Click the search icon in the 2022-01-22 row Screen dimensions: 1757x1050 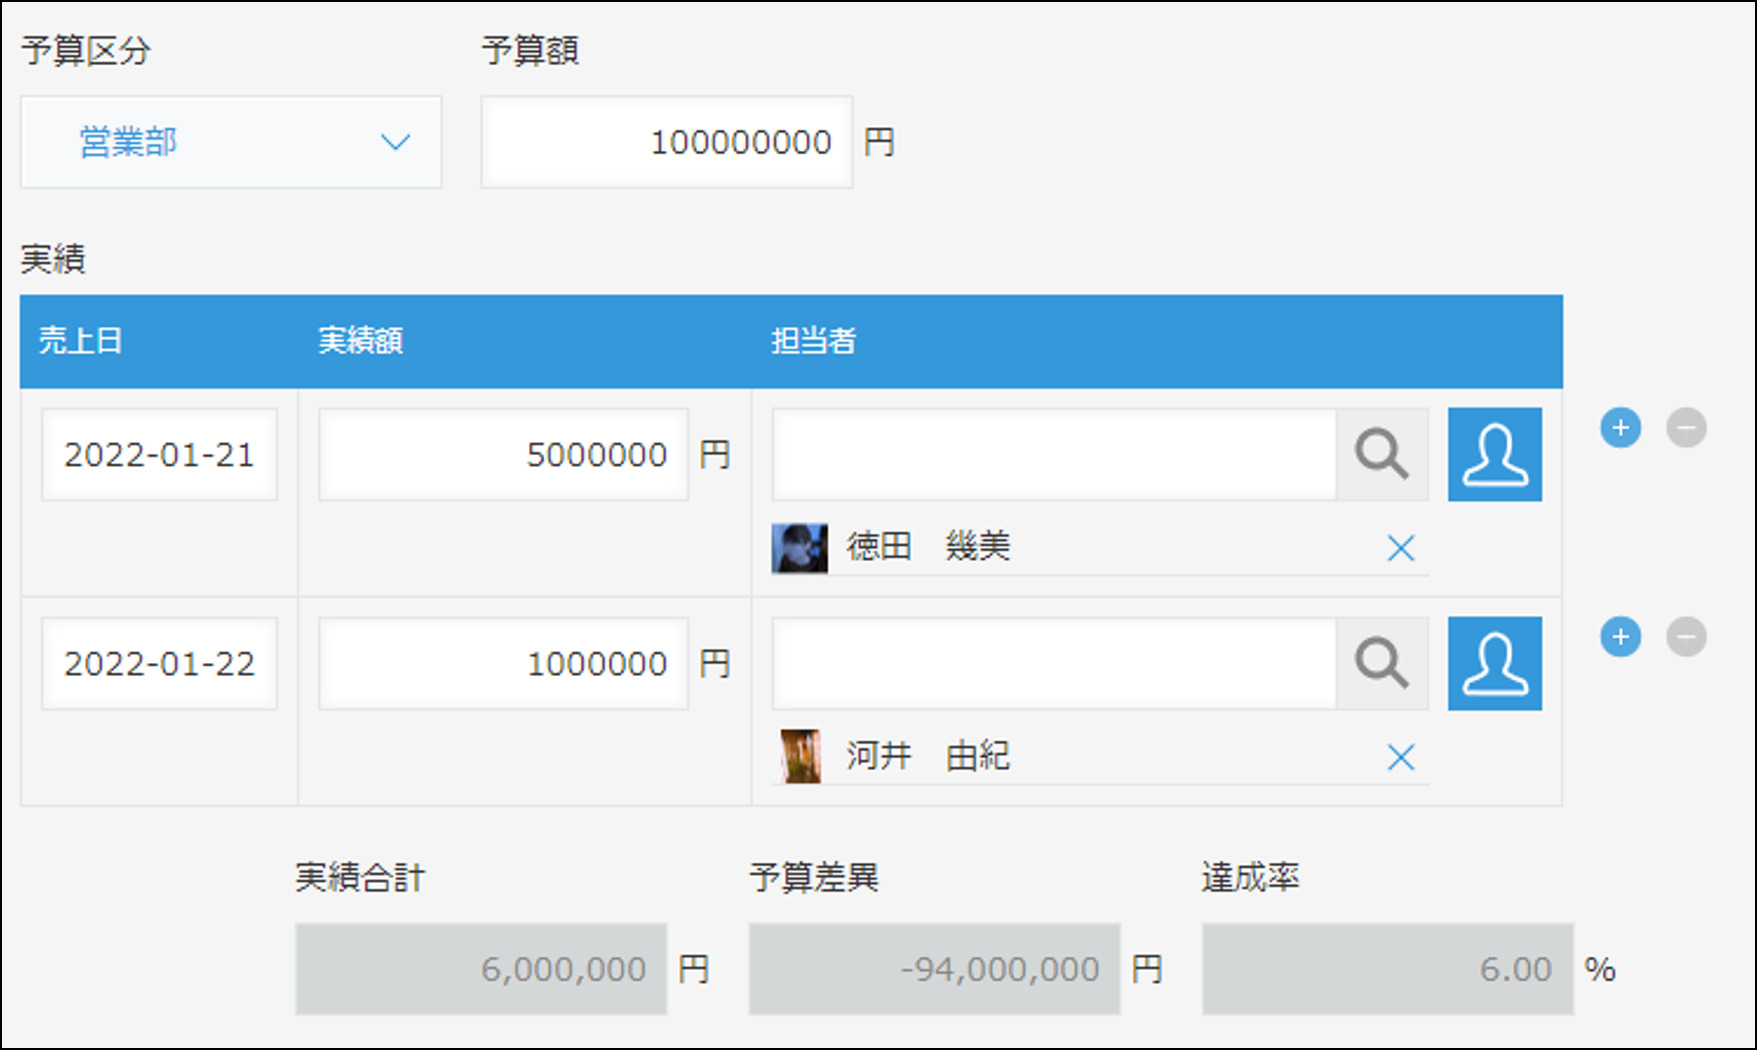point(1382,664)
